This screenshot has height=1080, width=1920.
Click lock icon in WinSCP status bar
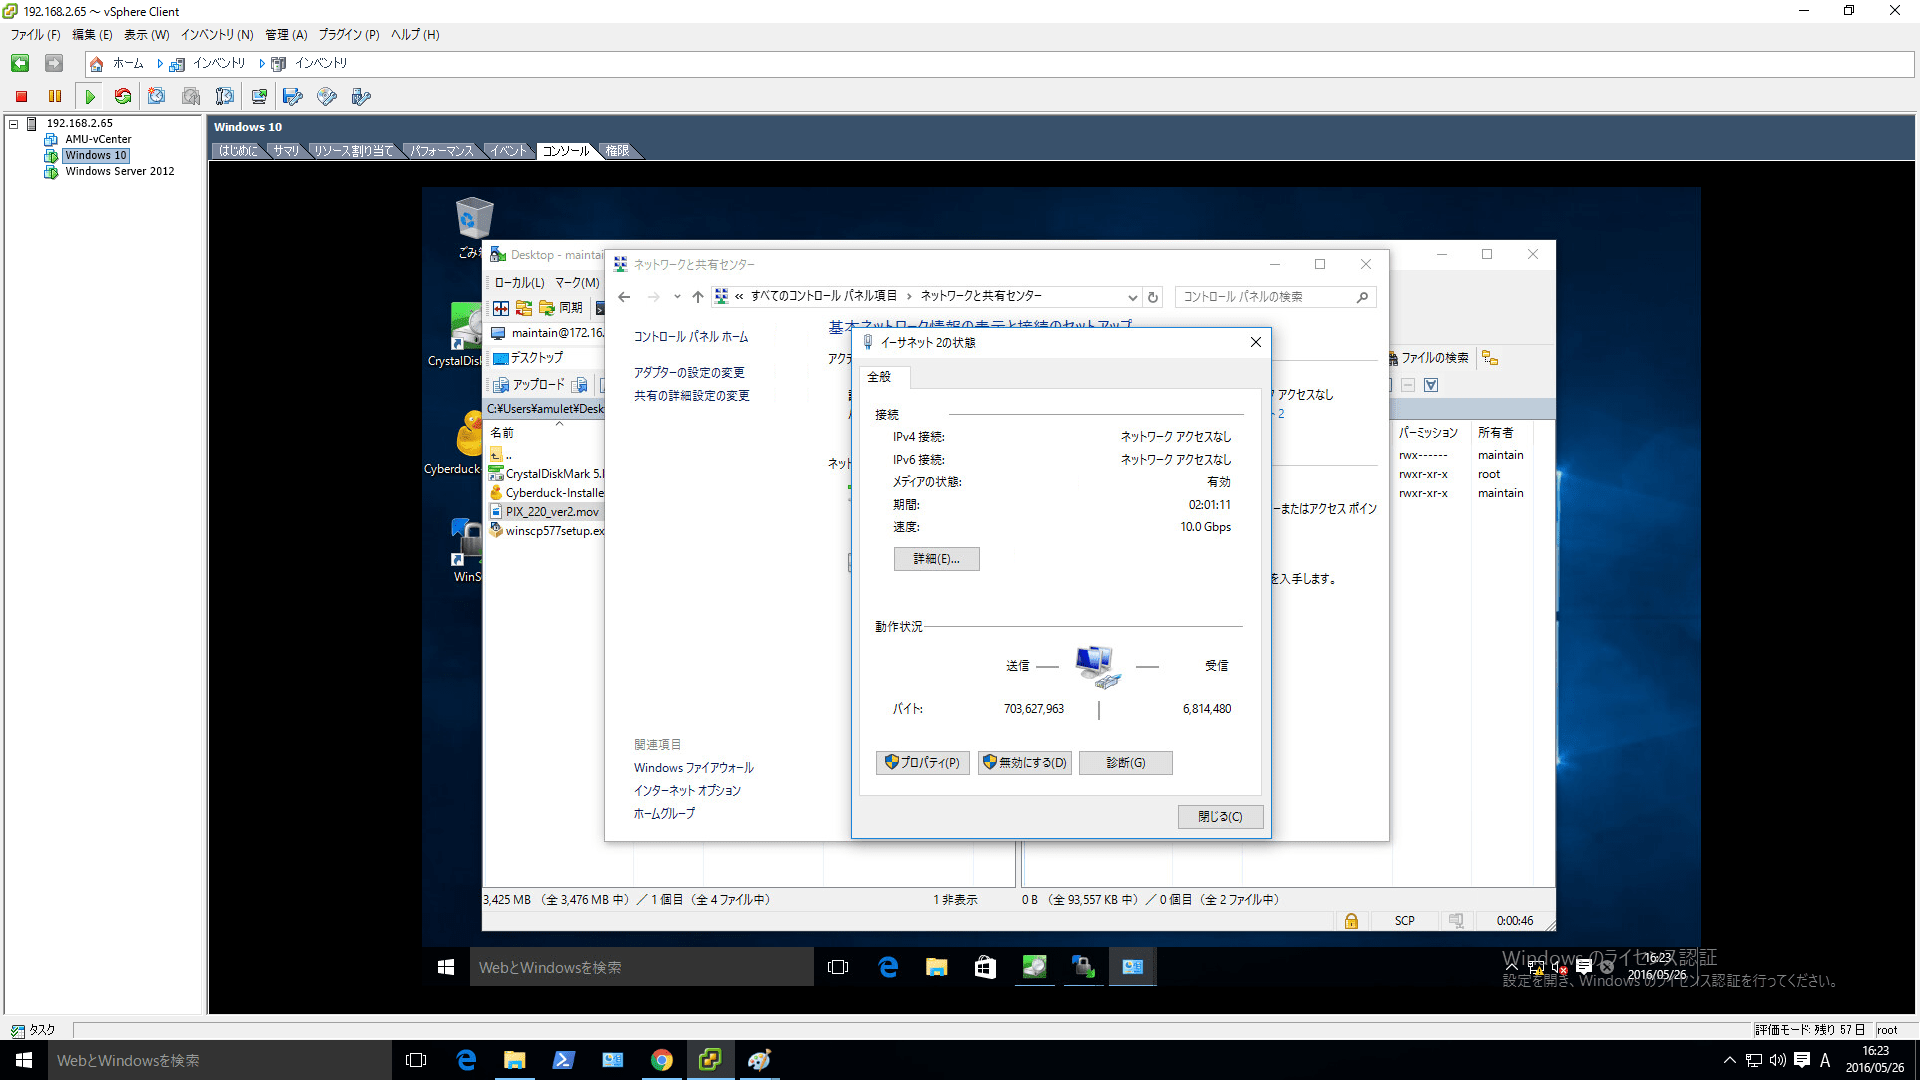(1351, 921)
